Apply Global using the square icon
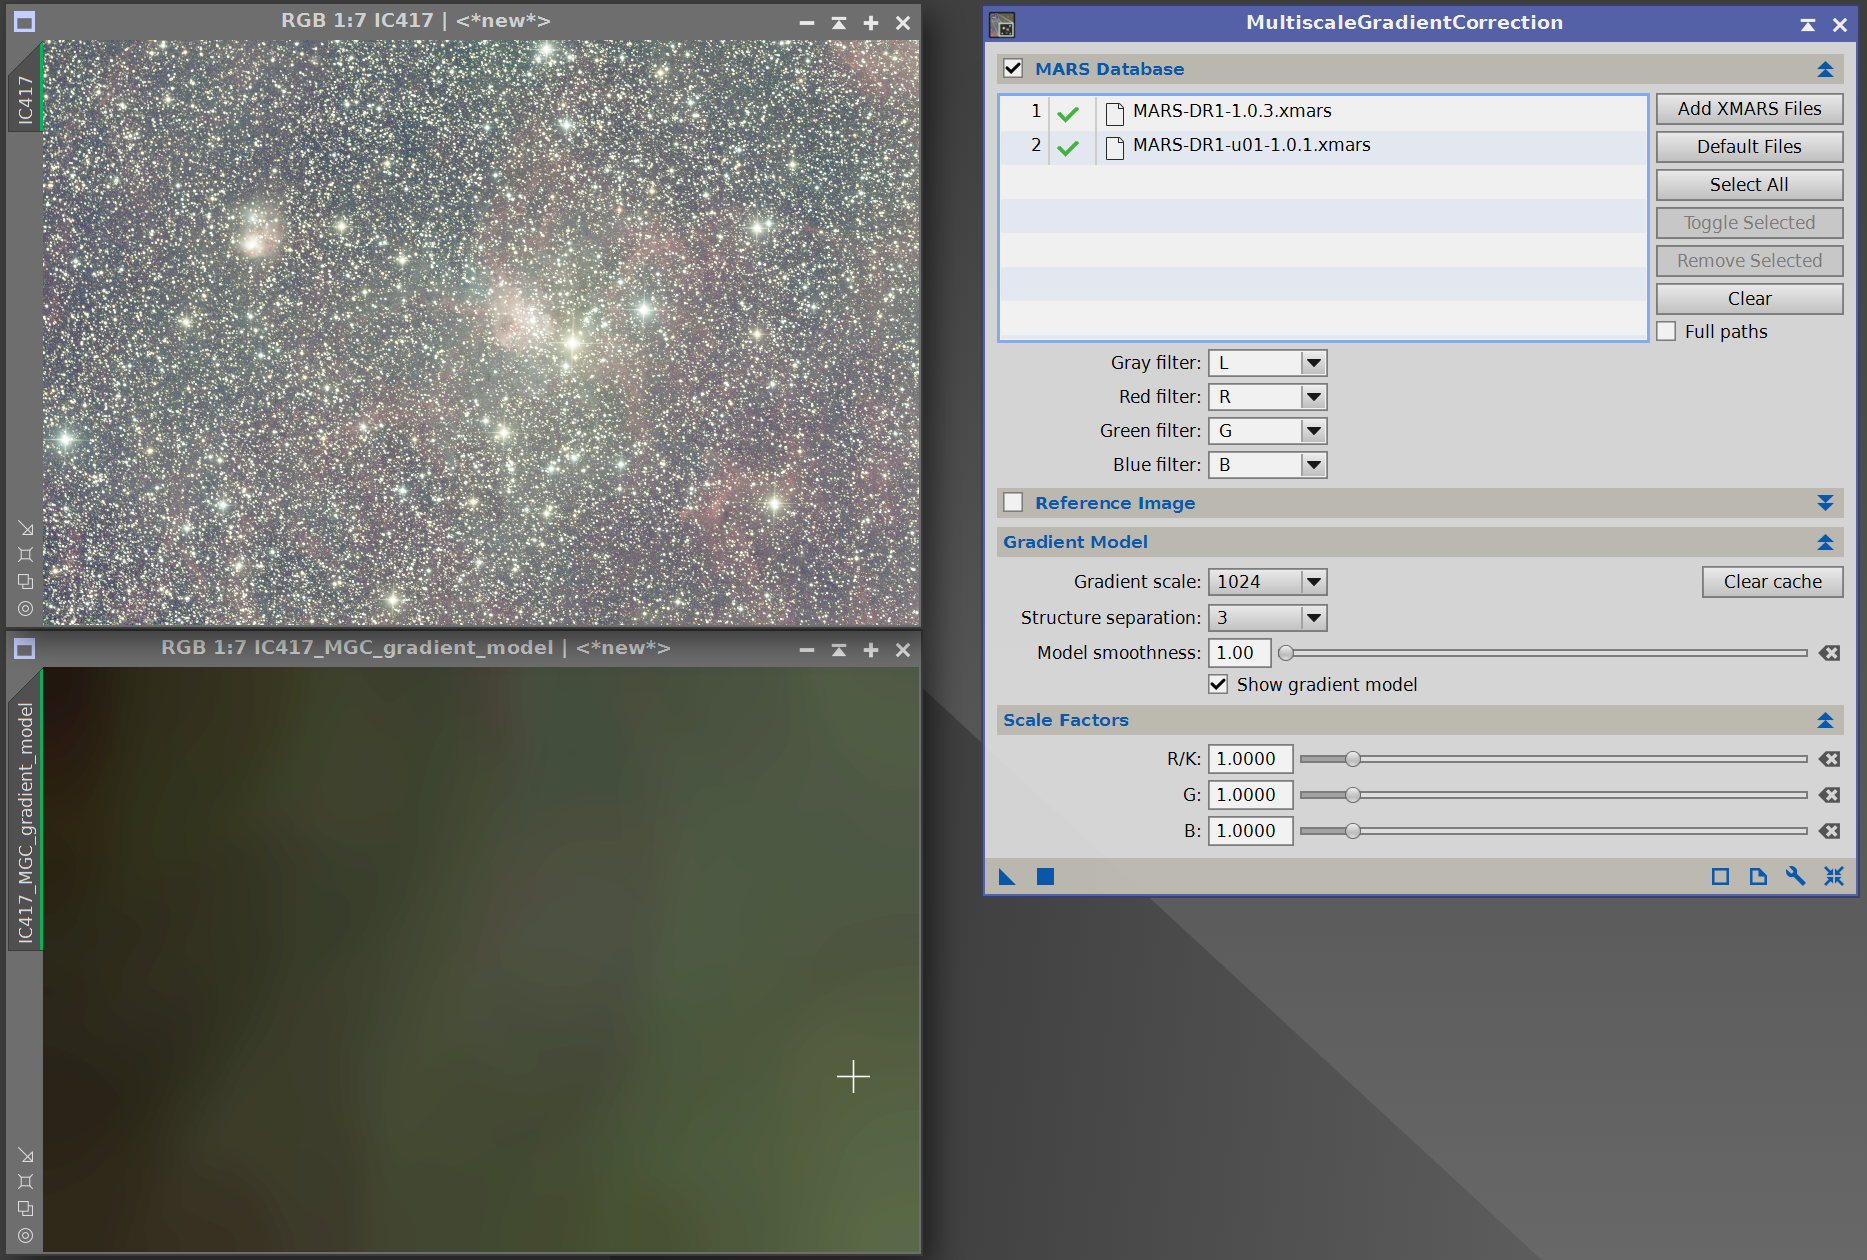 pyautogui.click(x=1045, y=876)
